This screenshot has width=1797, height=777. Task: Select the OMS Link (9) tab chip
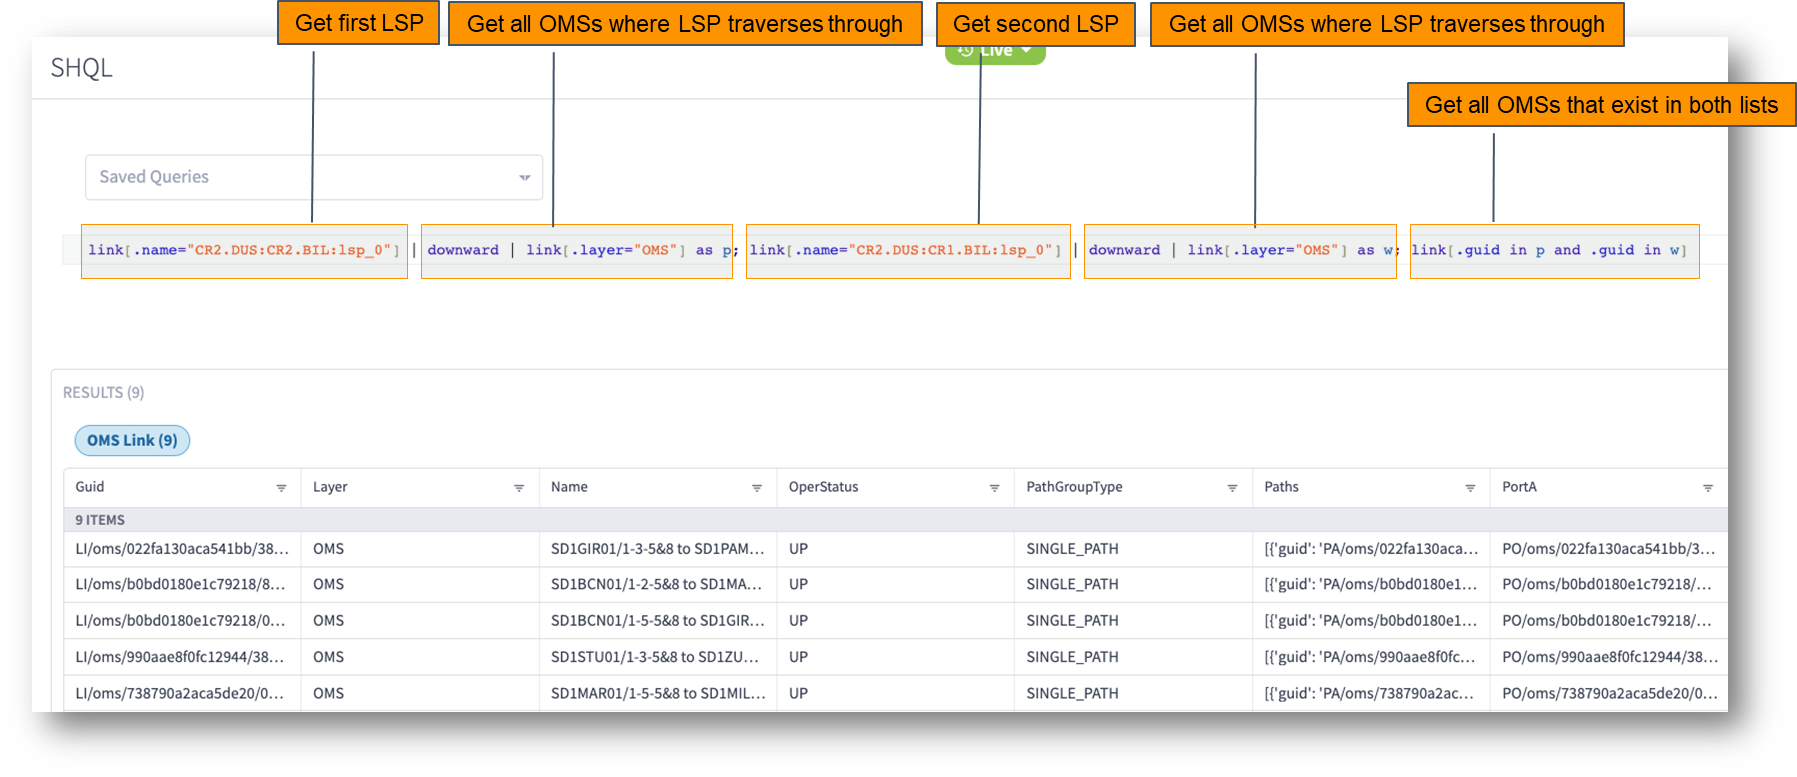pos(132,440)
